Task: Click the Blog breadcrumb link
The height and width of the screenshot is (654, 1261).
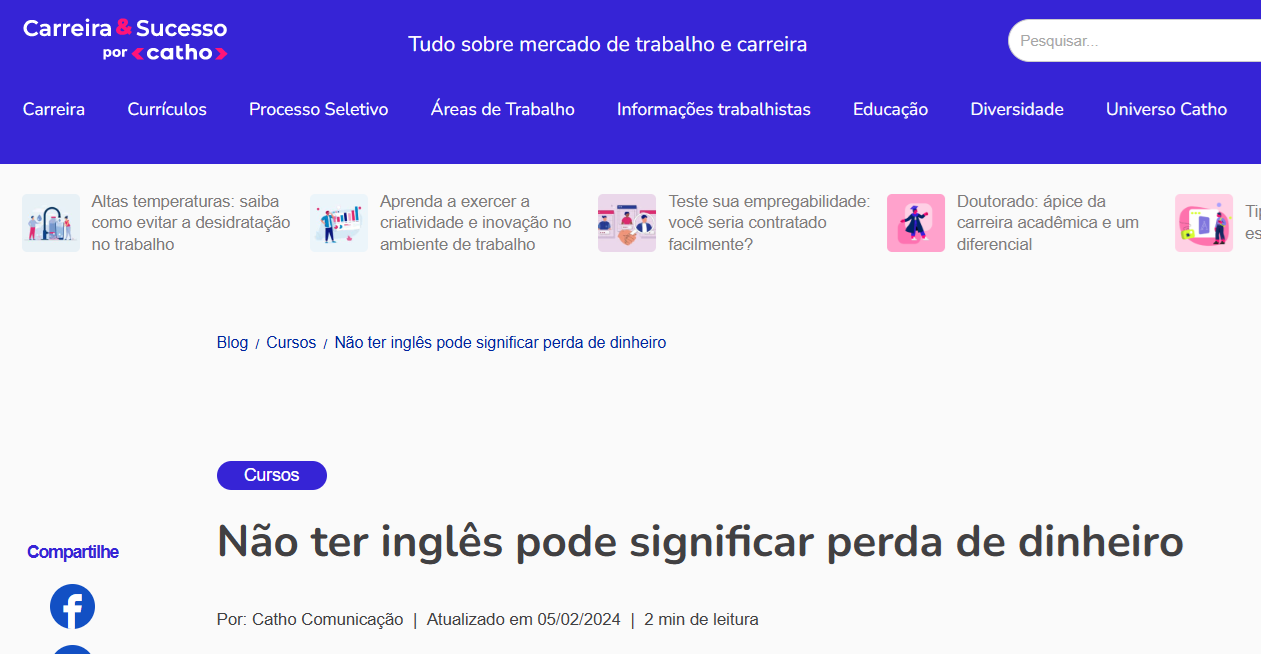Action: click(232, 342)
